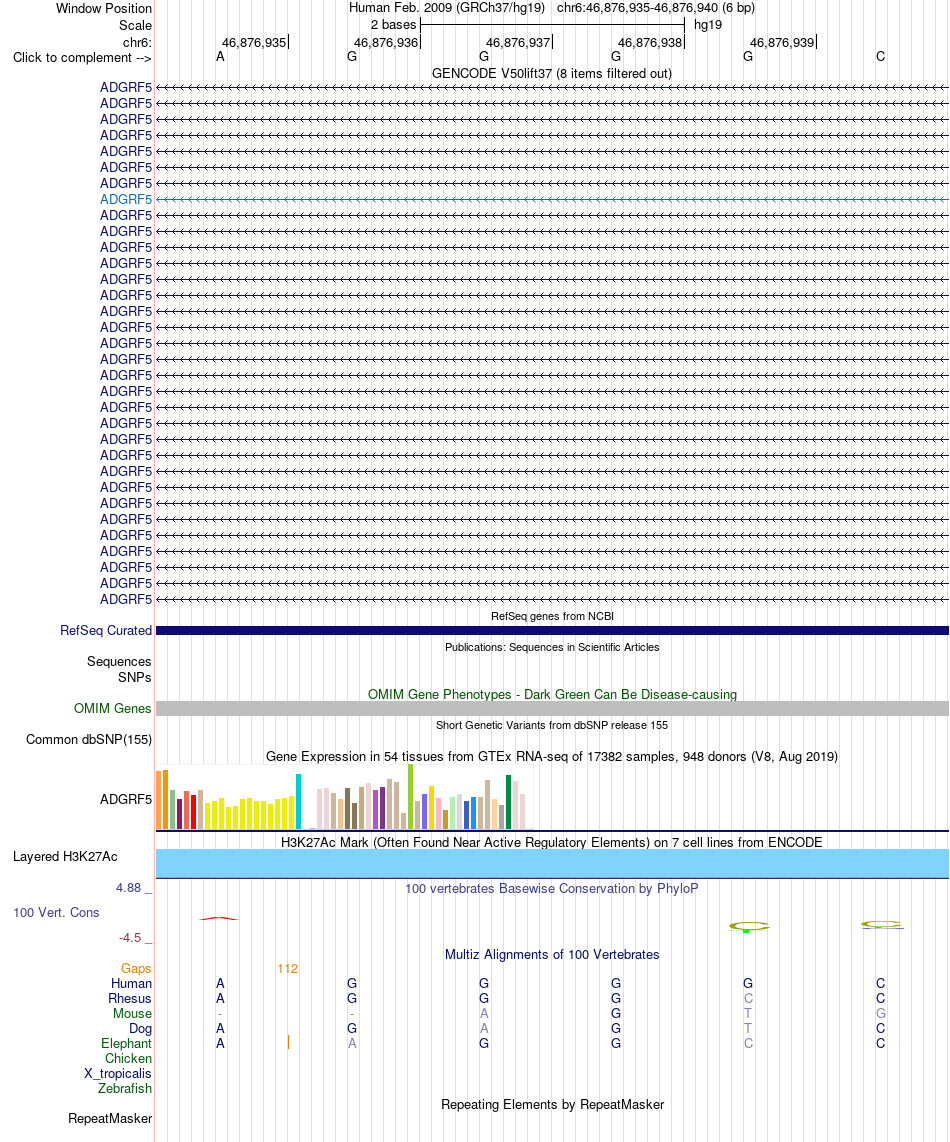Screen dimensions: 950x1142
Task: Click the X_tropicalis species label
Action: [x=117, y=1074]
